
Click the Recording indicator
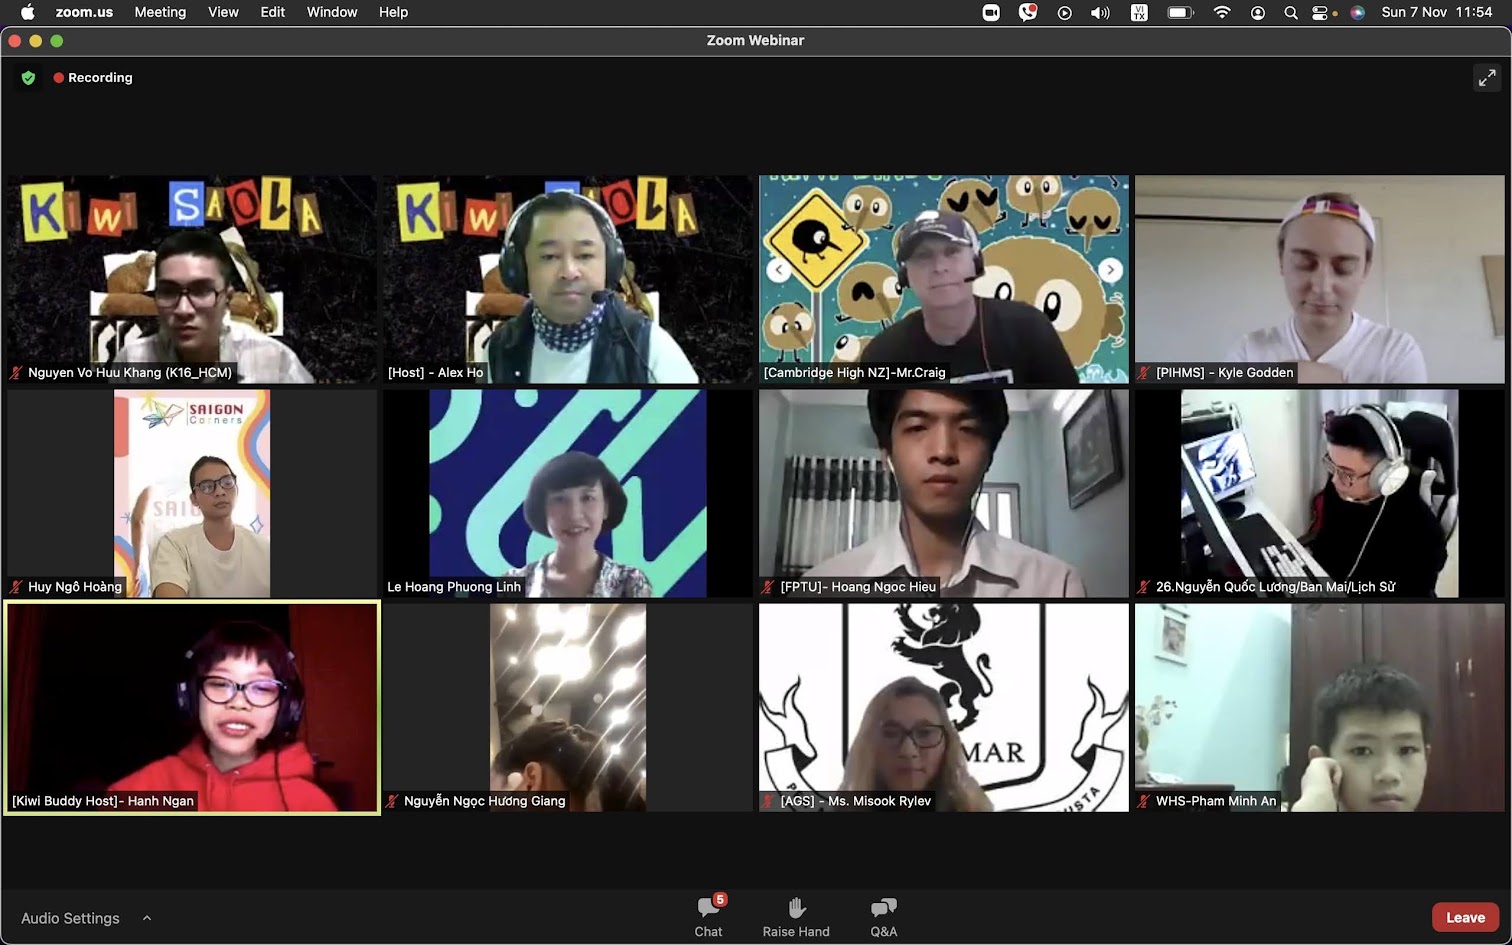(x=93, y=78)
